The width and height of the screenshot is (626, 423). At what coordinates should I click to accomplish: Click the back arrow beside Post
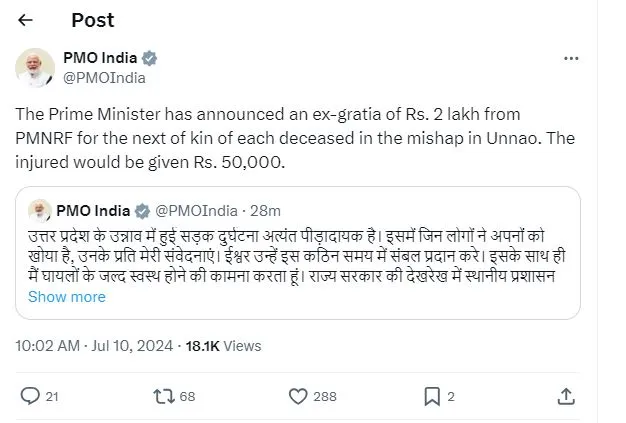(x=25, y=21)
